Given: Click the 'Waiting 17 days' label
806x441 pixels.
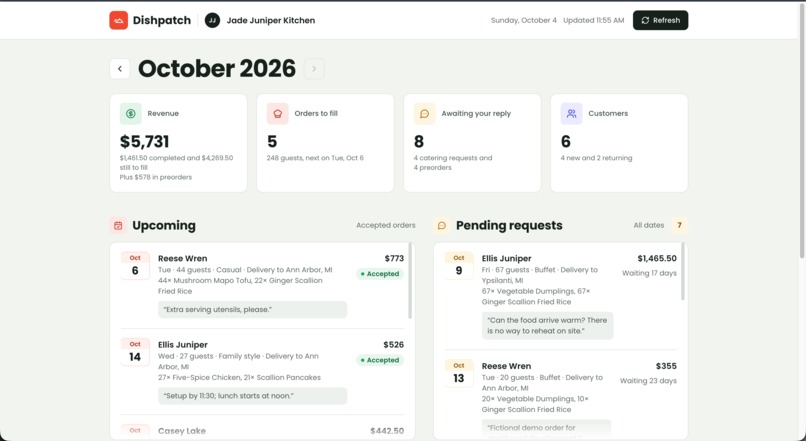Looking at the screenshot, I should tap(649, 273).
